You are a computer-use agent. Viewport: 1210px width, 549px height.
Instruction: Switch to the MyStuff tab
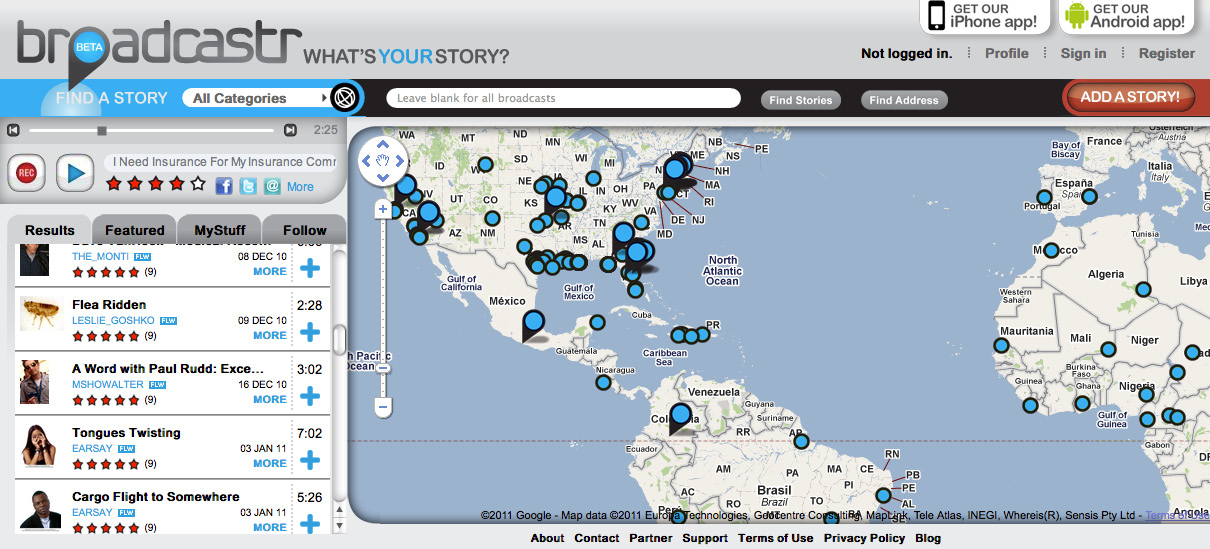coord(220,230)
